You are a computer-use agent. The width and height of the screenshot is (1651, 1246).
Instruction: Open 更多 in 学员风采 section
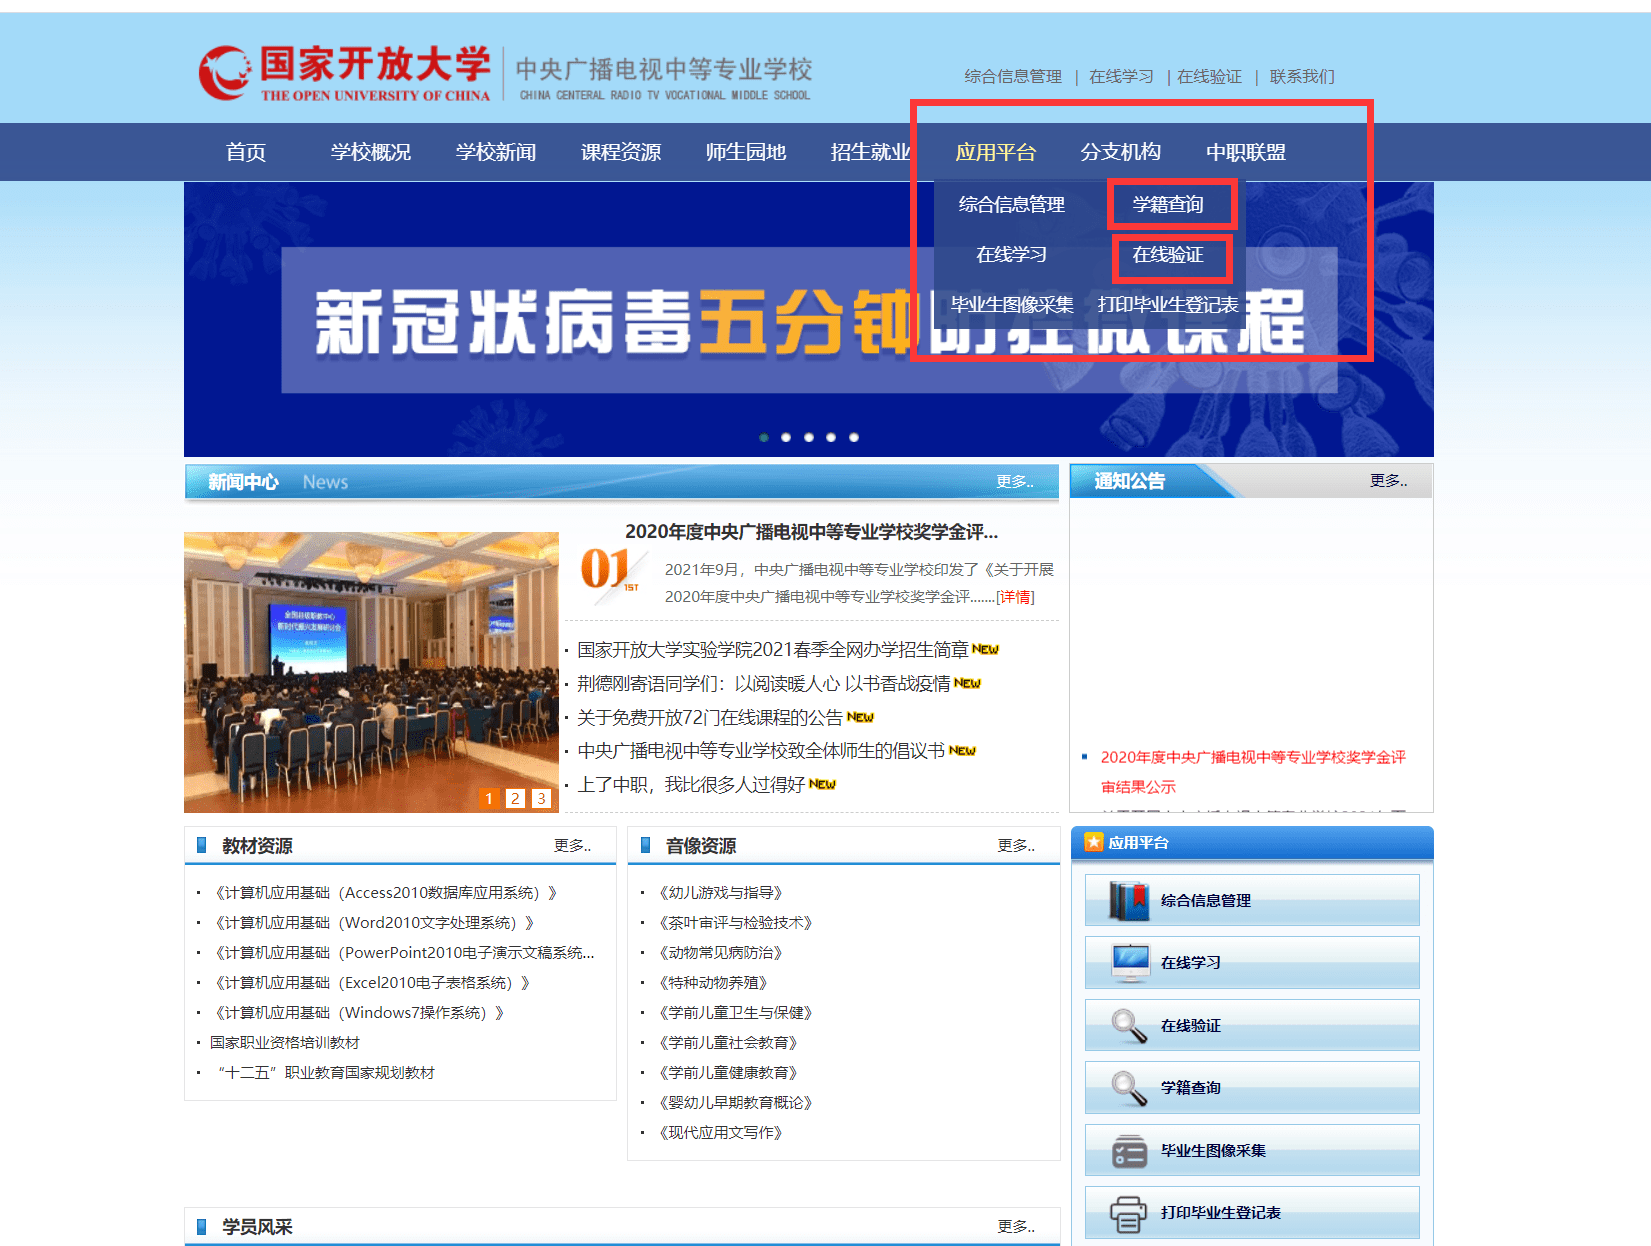[x=1015, y=1226]
